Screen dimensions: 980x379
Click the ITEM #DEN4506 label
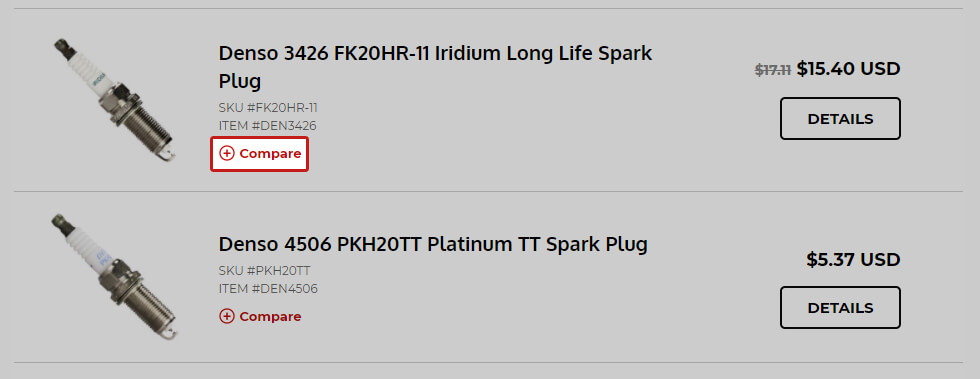point(268,289)
